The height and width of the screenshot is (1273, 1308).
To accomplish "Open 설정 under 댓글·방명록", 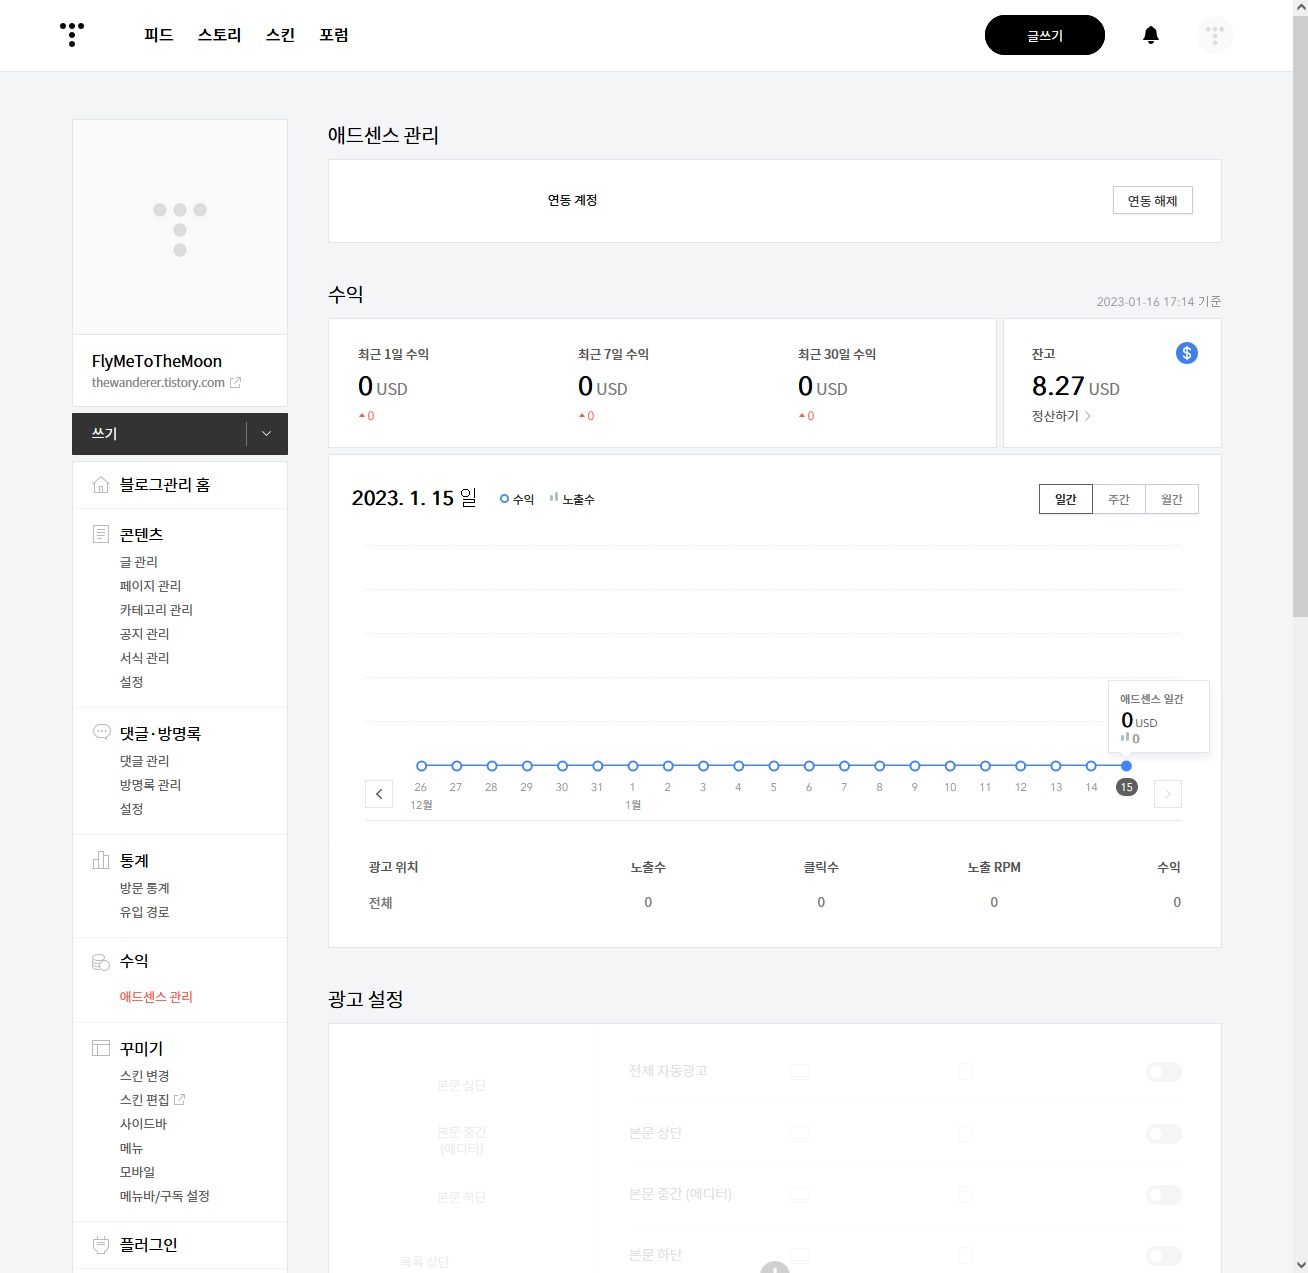I will 132,809.
